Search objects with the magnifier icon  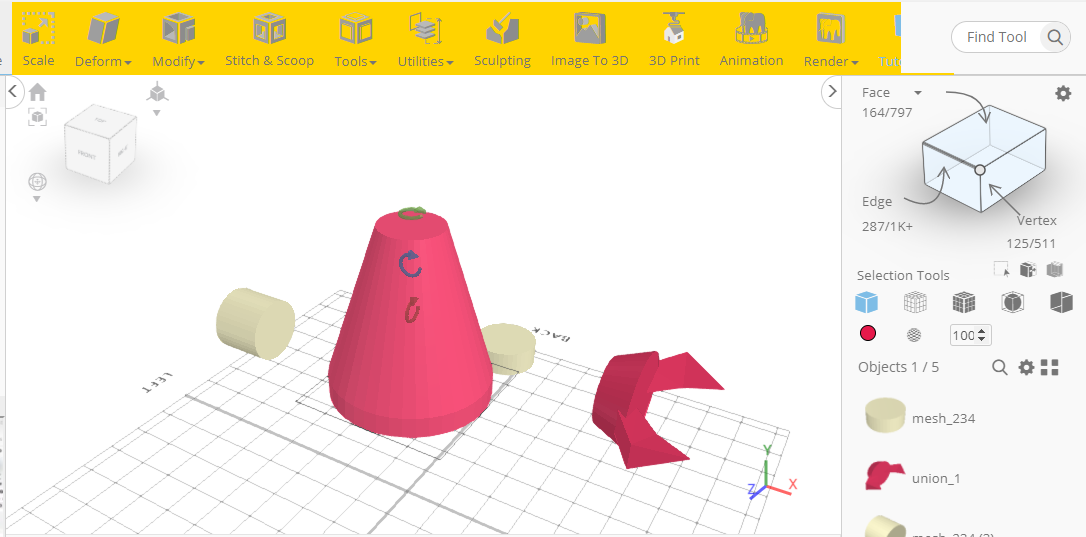coord(999,367)
